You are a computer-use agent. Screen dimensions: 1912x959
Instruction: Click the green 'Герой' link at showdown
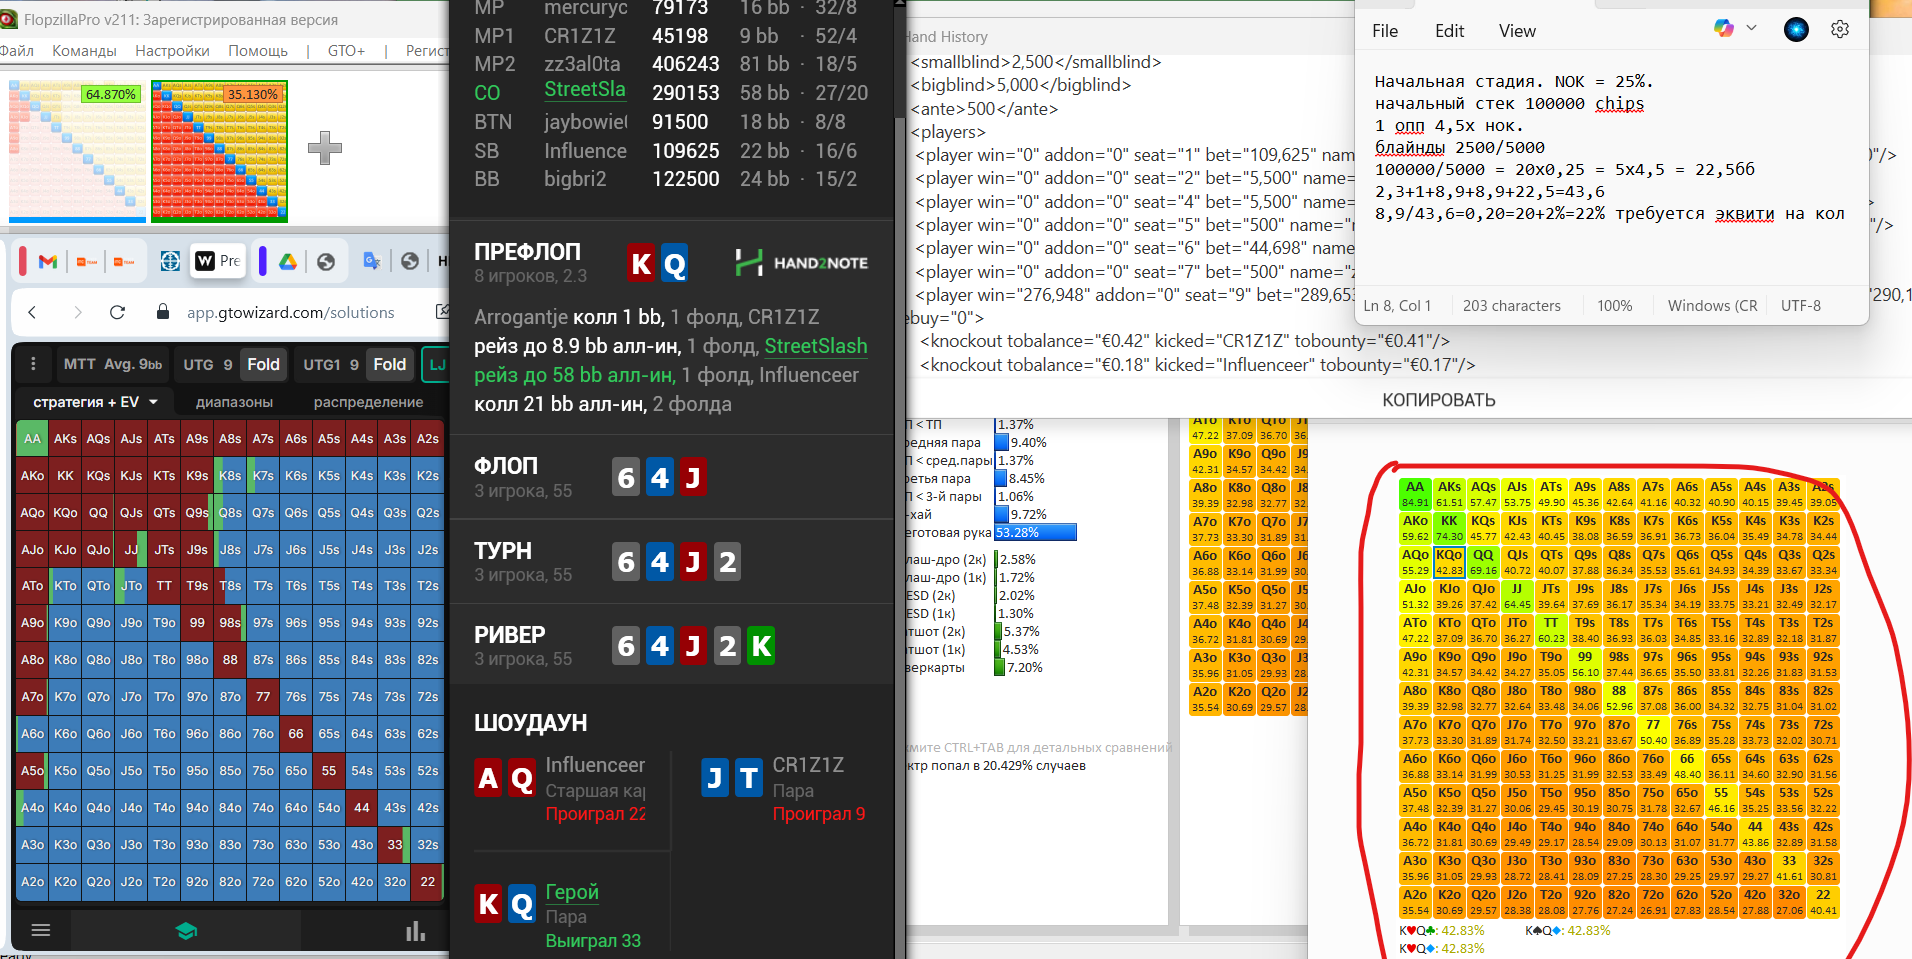pyautogui.click(x=572, y=892)
